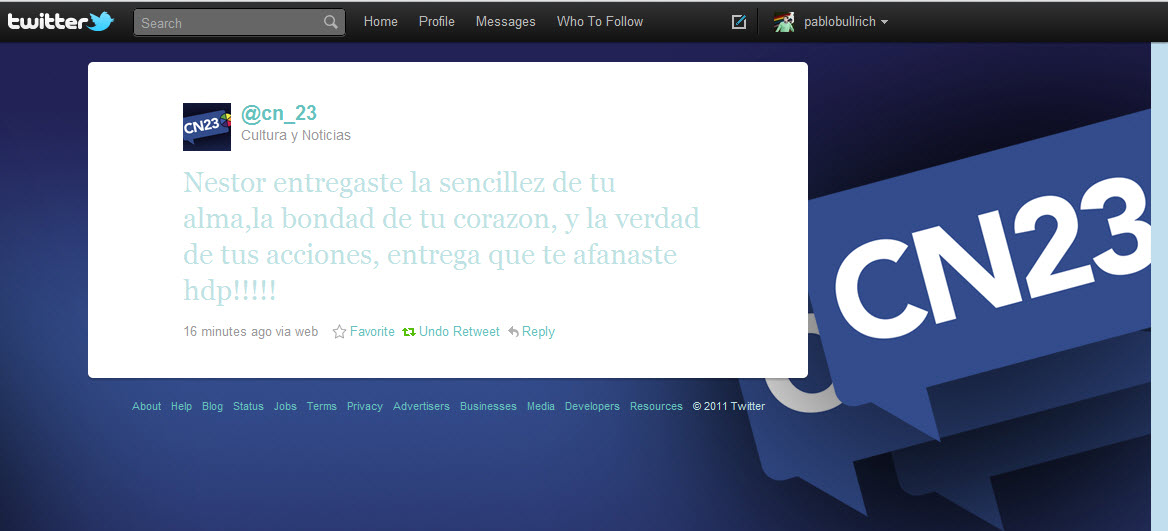Click the '© 2011 Twitter' footer text

point(729,407)
